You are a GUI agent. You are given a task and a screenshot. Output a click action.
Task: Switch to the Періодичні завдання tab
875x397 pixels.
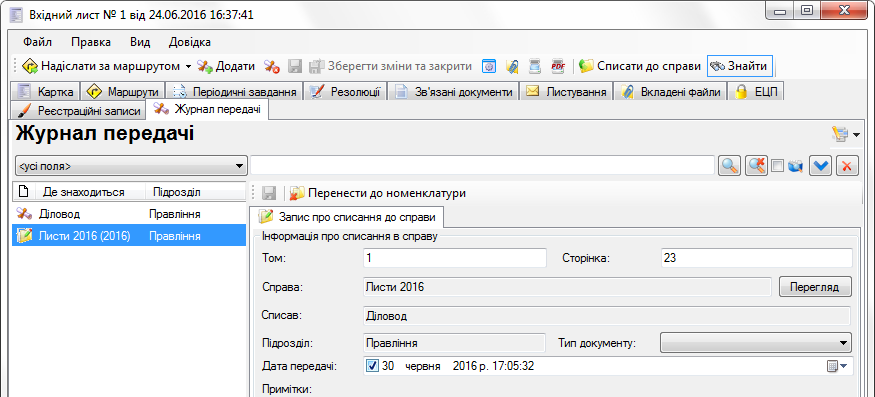click(x=235, y=92)
